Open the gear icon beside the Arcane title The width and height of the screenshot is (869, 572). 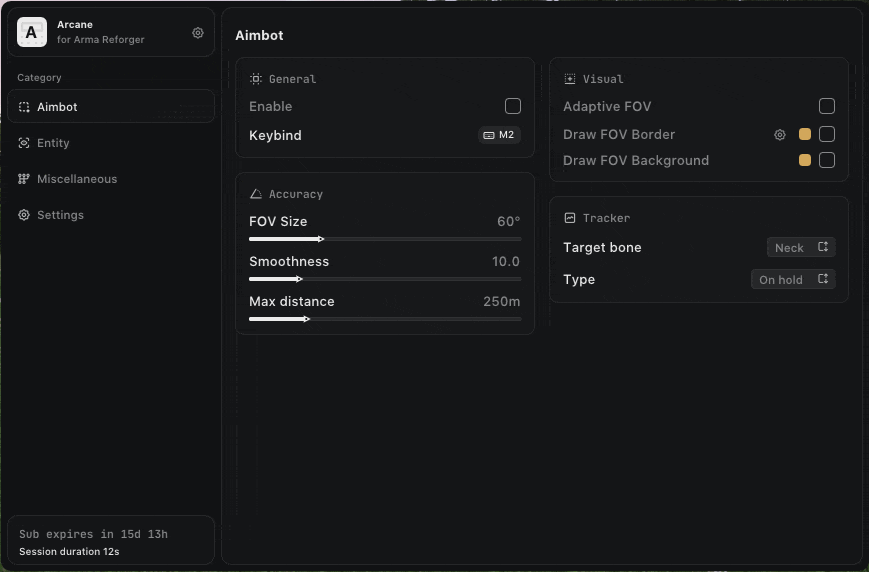198,33
